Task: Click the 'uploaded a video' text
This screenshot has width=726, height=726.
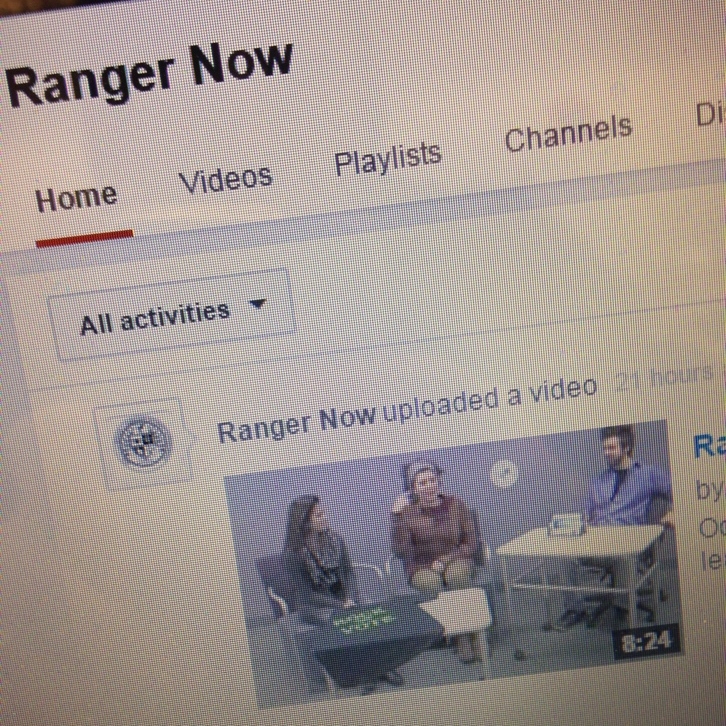Action: pyautogui.click(x=490, y=401)
